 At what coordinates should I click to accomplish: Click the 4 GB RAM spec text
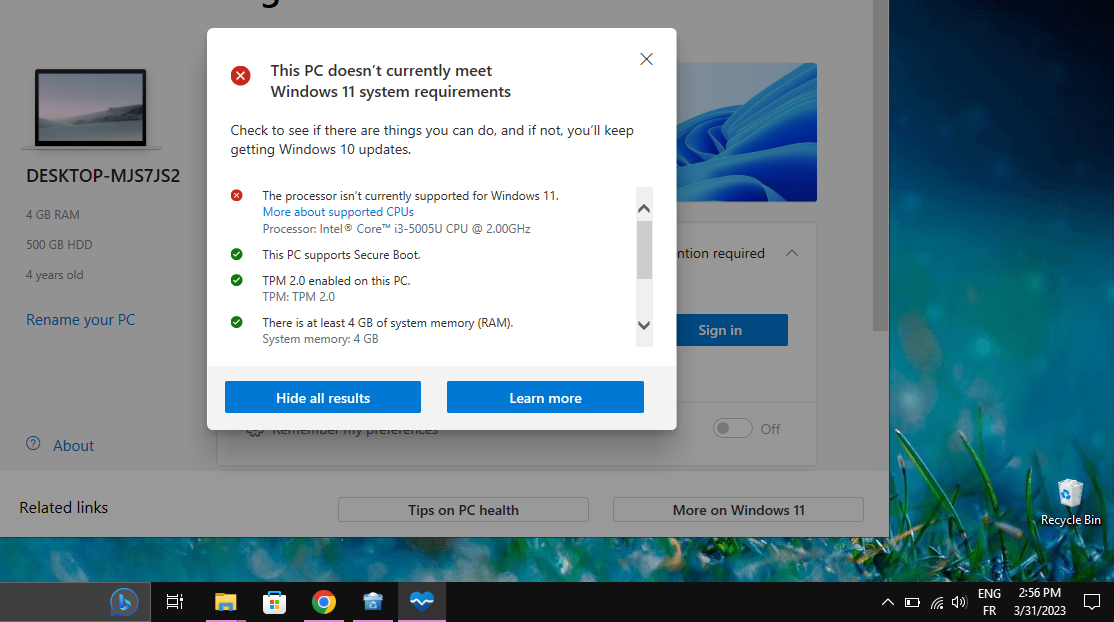(x=53, y=215)
